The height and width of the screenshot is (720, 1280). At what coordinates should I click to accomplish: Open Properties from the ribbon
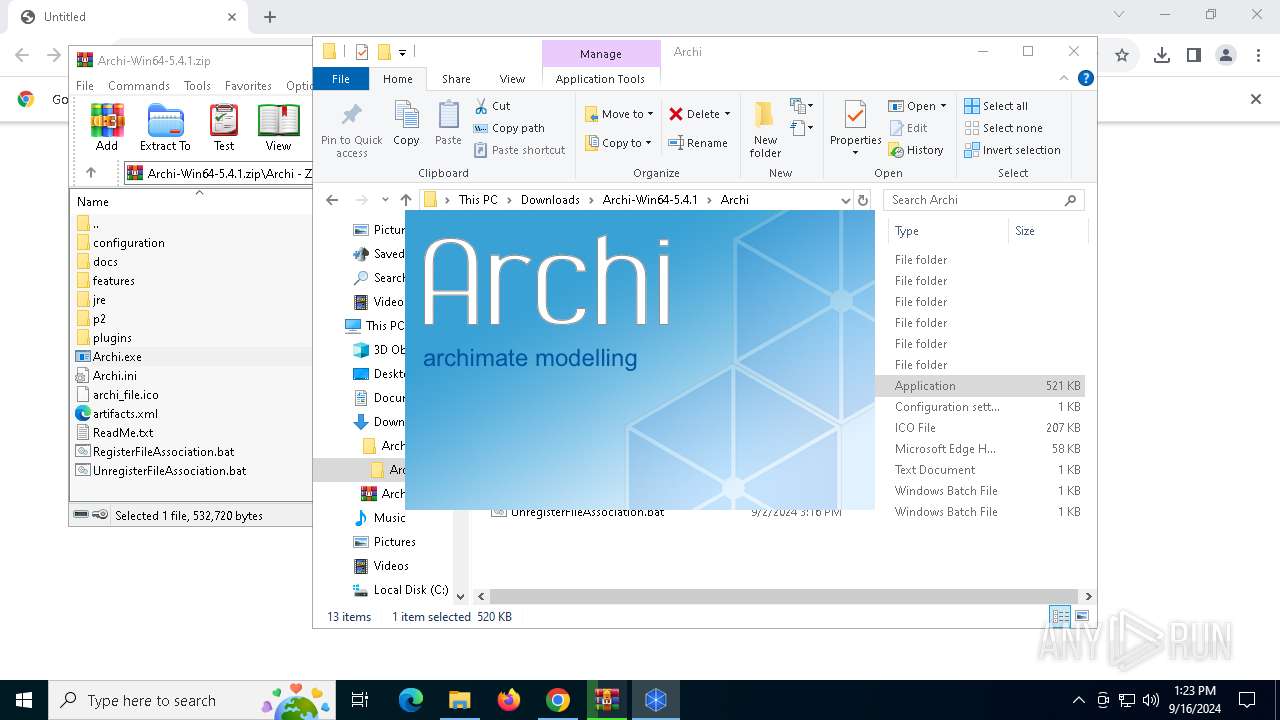pos(855,129)
